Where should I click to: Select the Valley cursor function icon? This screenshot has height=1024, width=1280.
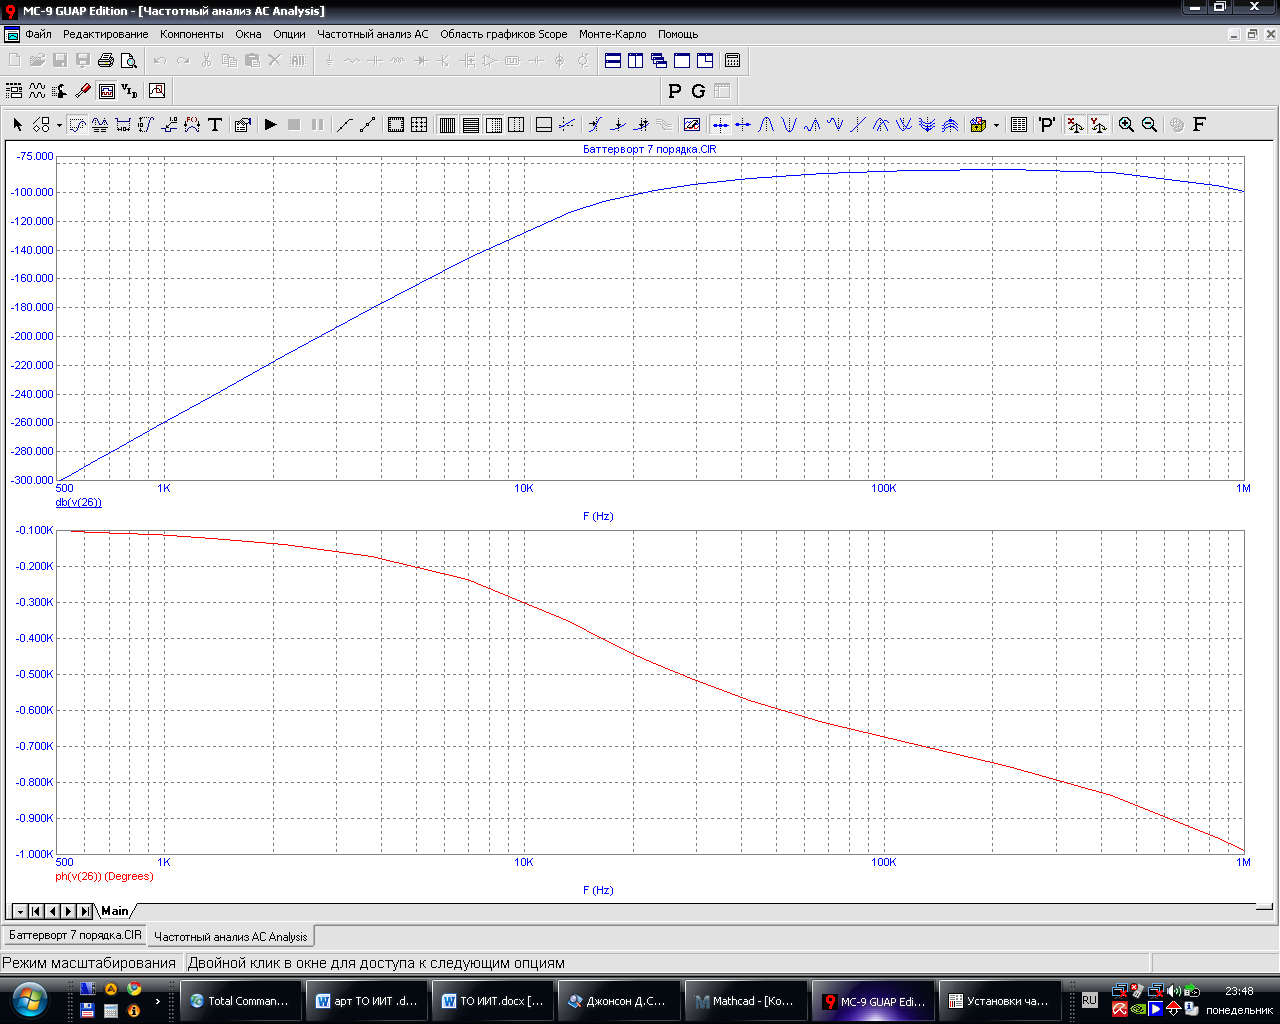click(x=789, y=124)
